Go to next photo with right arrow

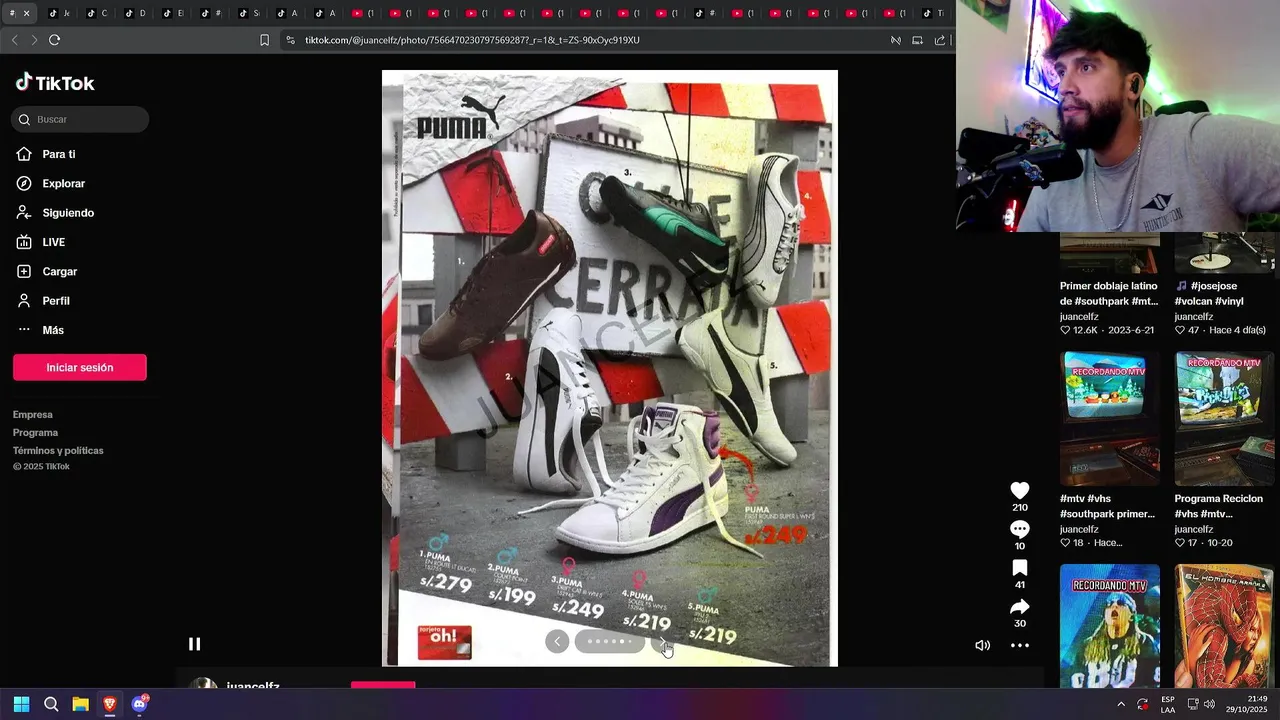[x=662, y=641]
